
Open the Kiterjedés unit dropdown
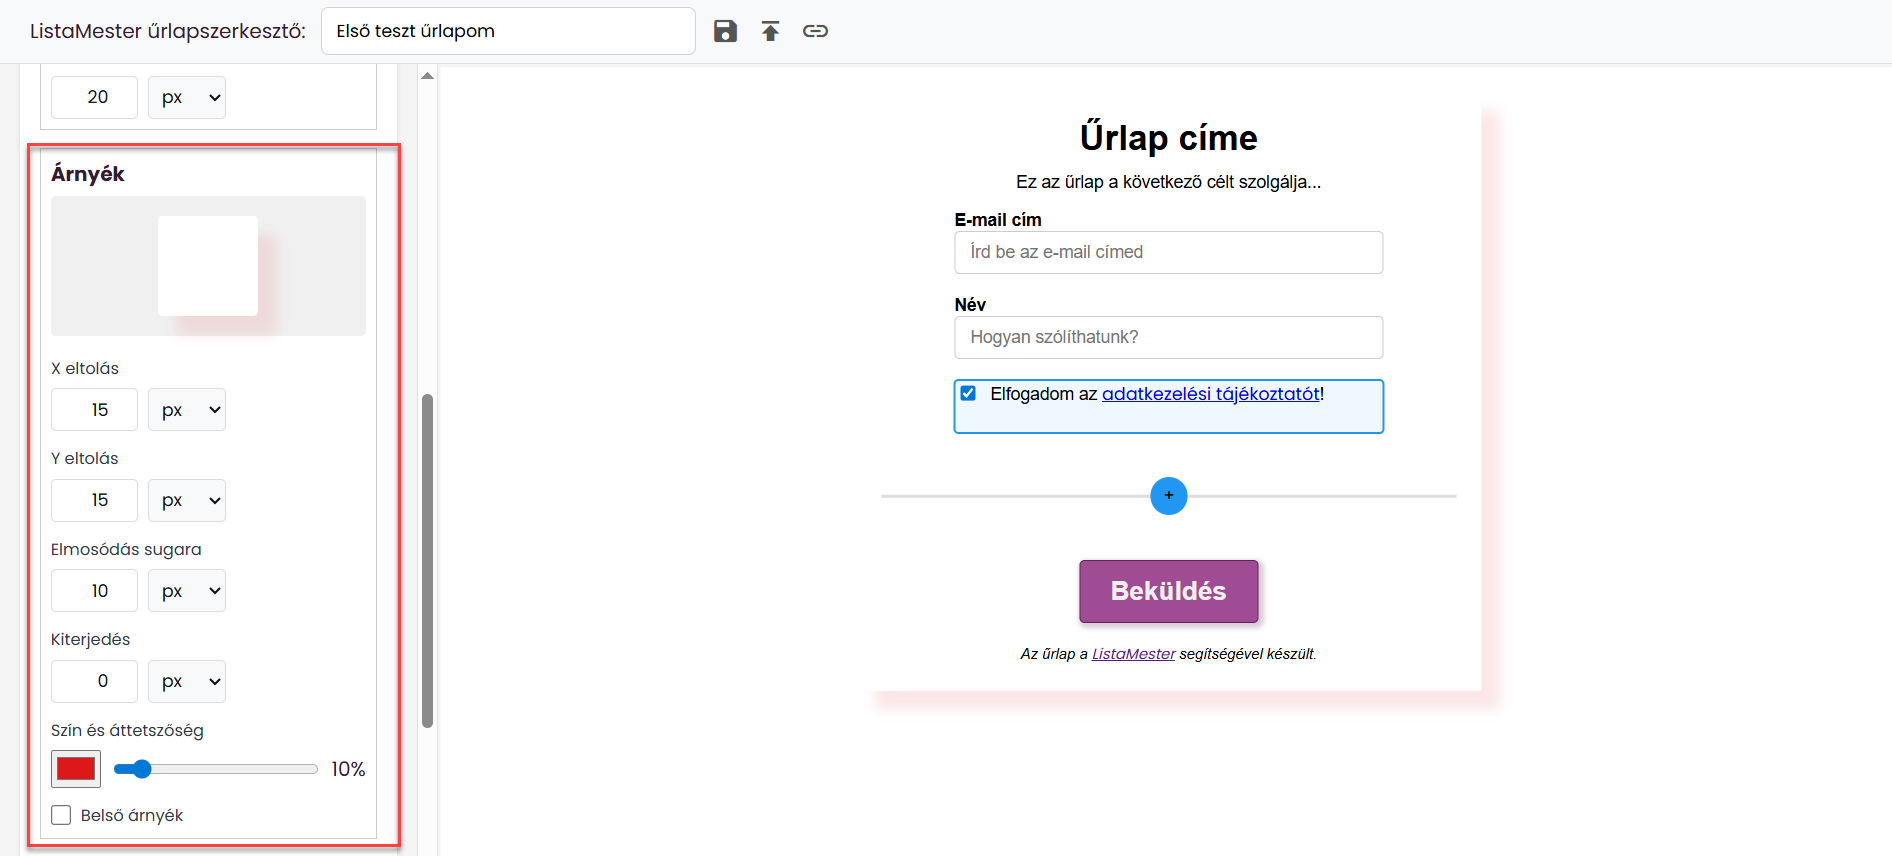(x=187, y=681)
